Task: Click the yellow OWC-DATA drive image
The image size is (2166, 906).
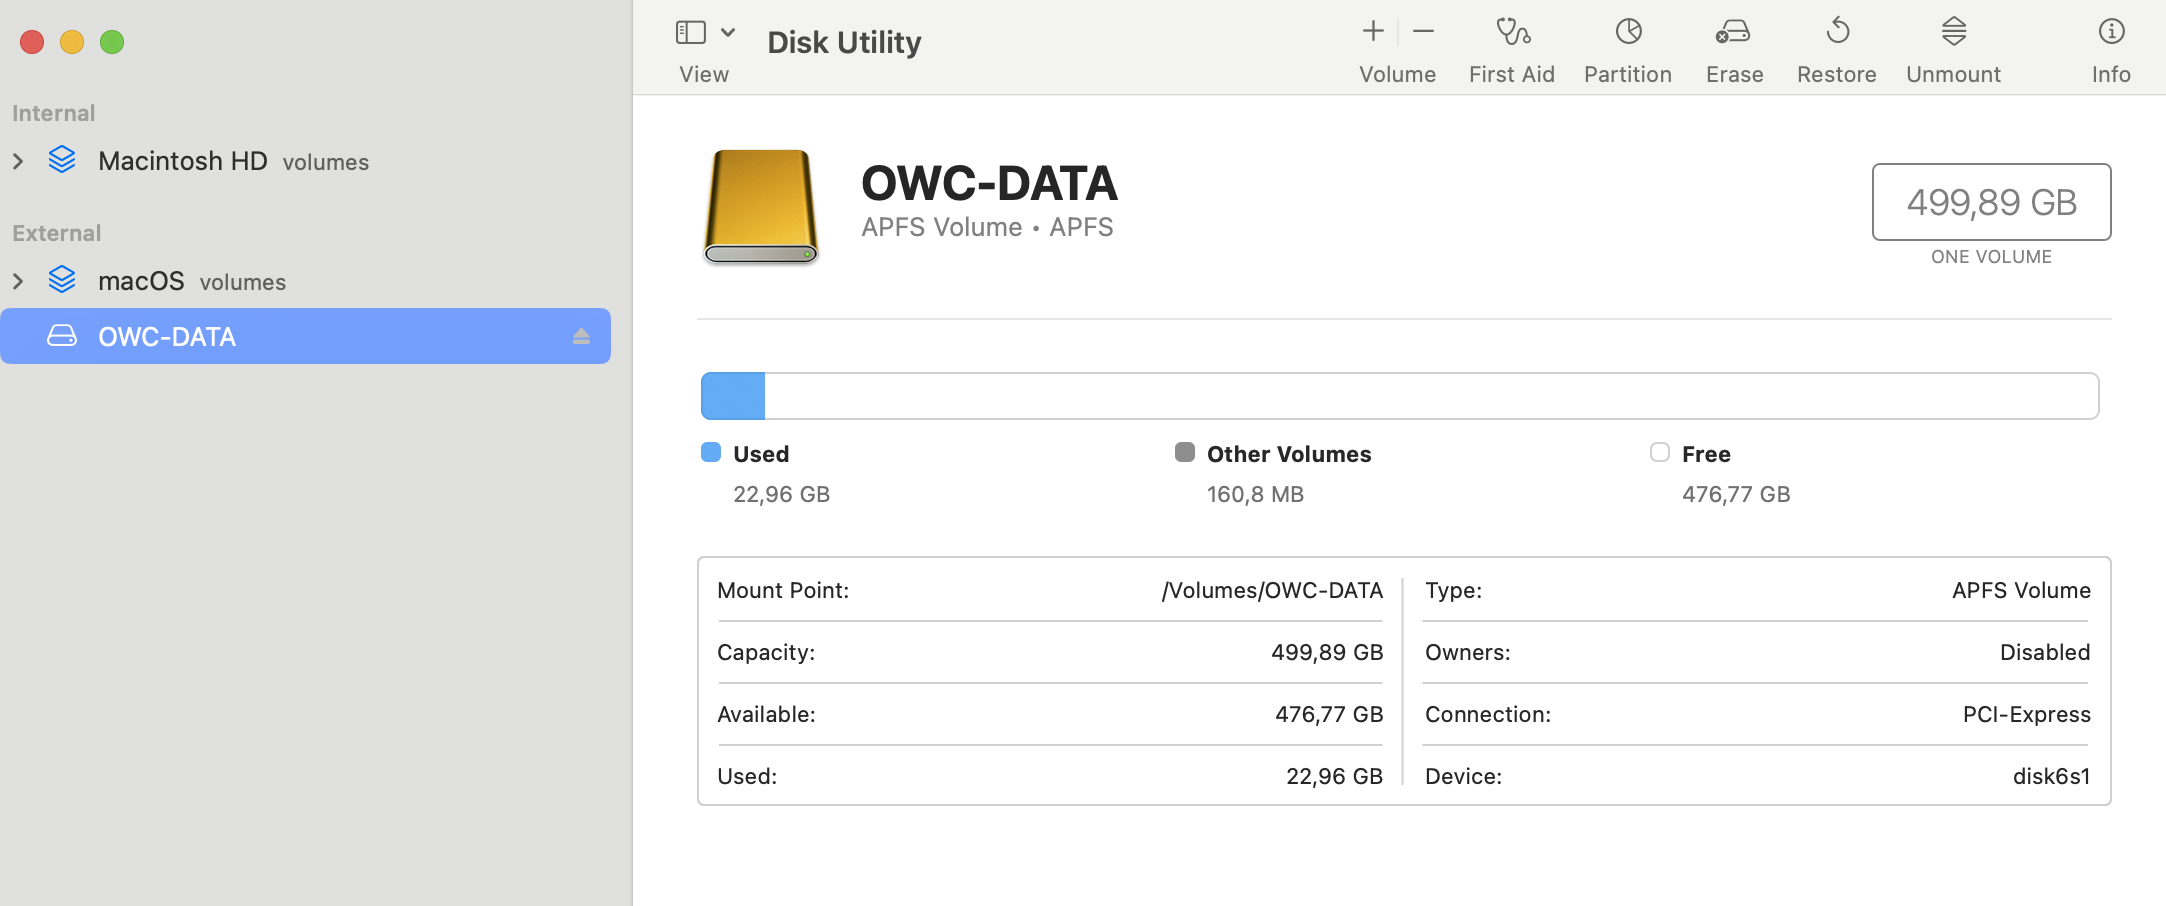Action: click(x=761, y=206)
